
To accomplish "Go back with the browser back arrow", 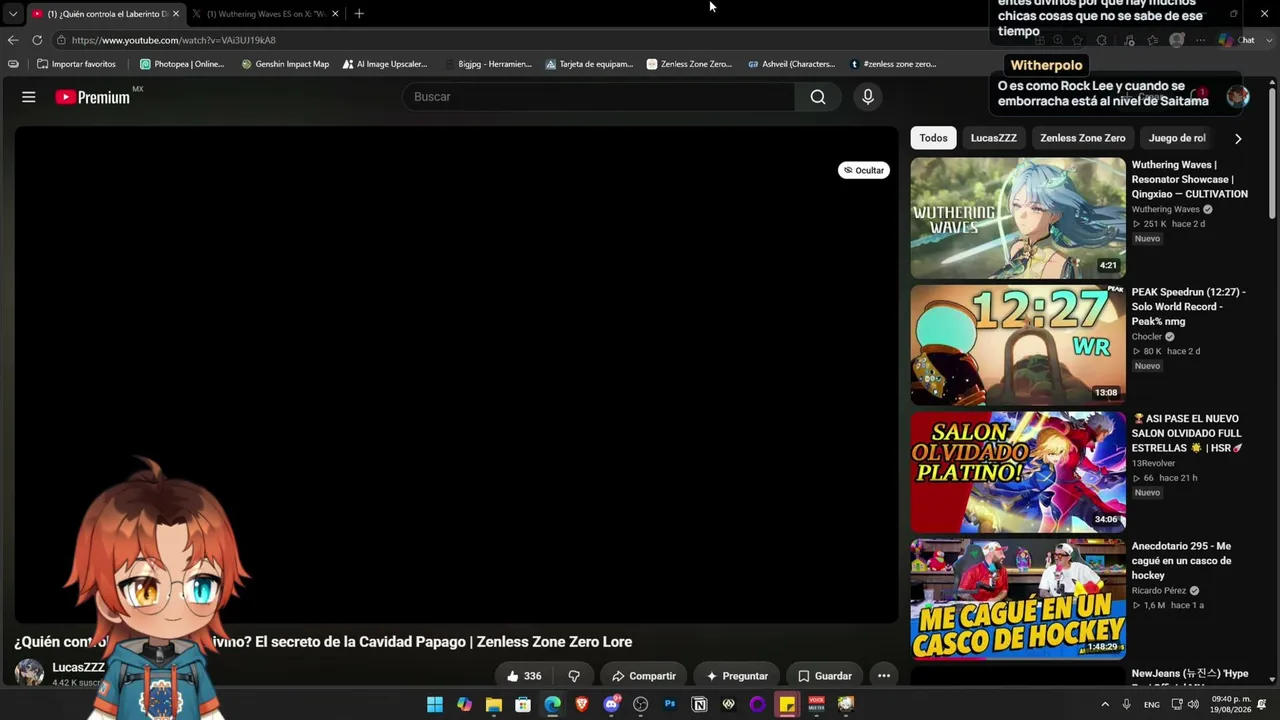I will coord(13,40).
